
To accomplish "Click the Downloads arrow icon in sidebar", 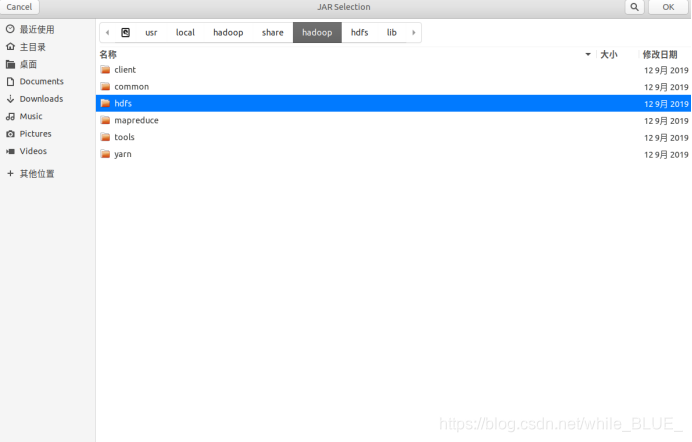I will (x=10, y=99).
